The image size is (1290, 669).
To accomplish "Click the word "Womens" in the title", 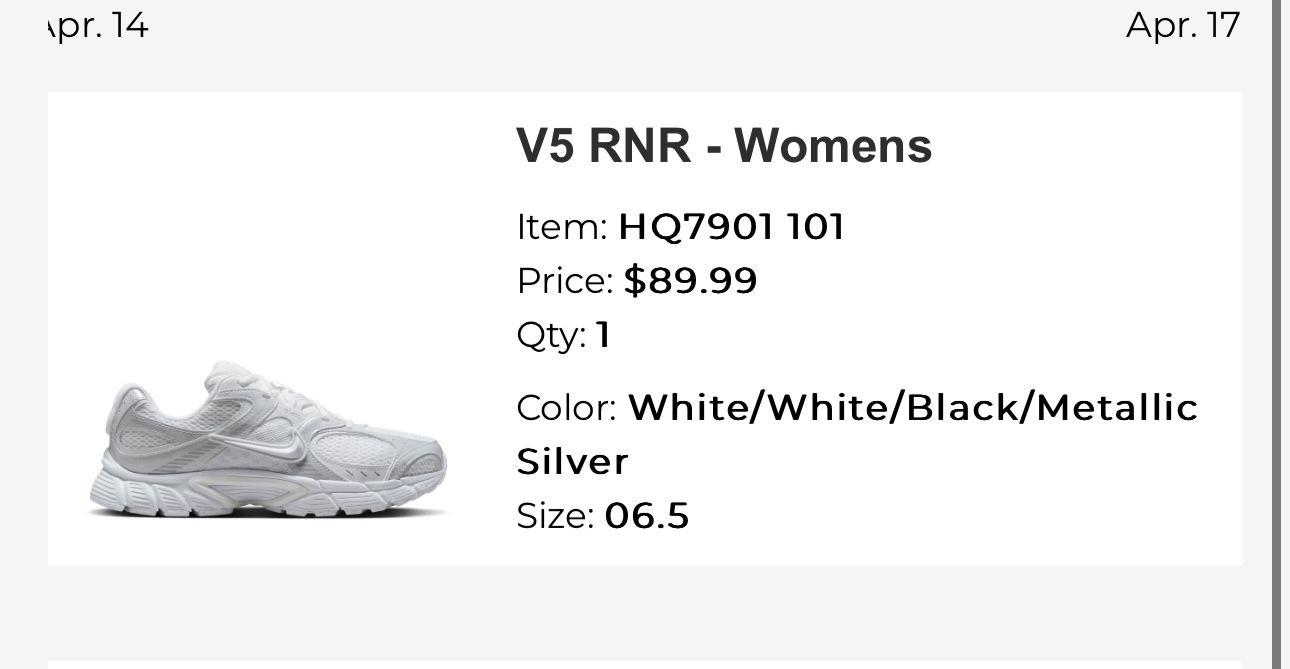I will [x=833, y=146].
